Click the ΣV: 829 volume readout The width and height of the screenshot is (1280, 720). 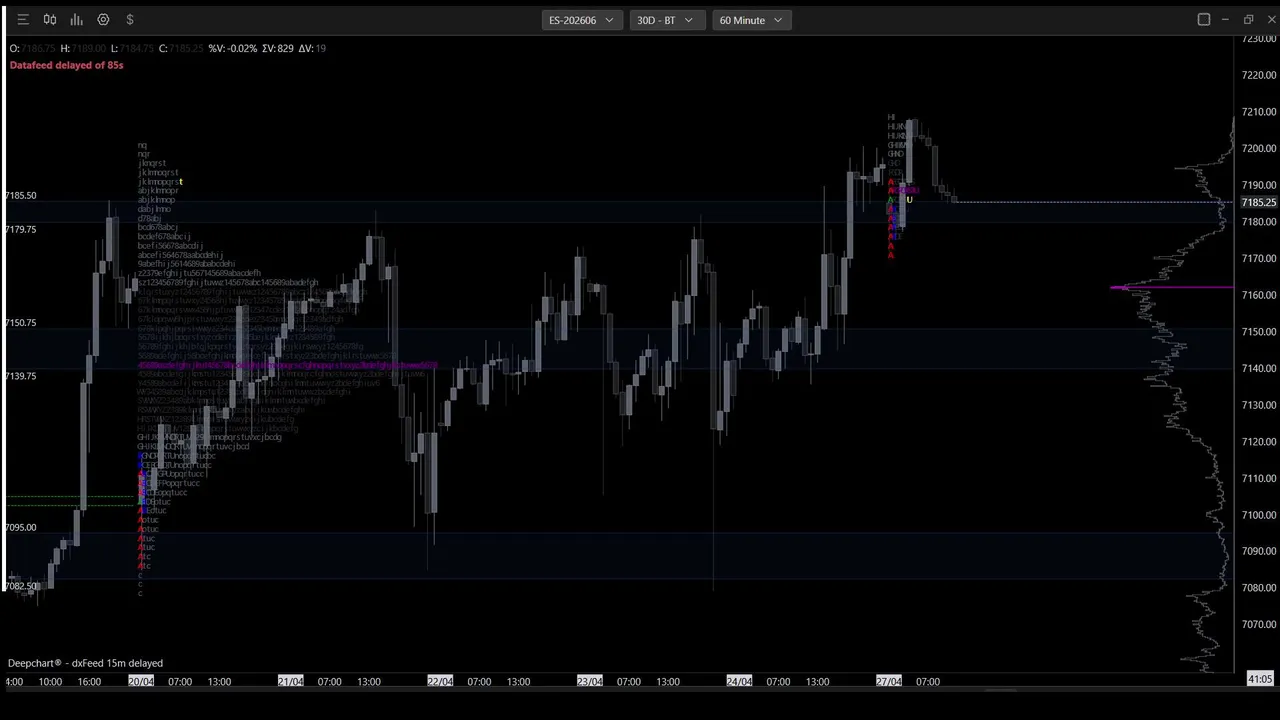[x=278, y=48]
